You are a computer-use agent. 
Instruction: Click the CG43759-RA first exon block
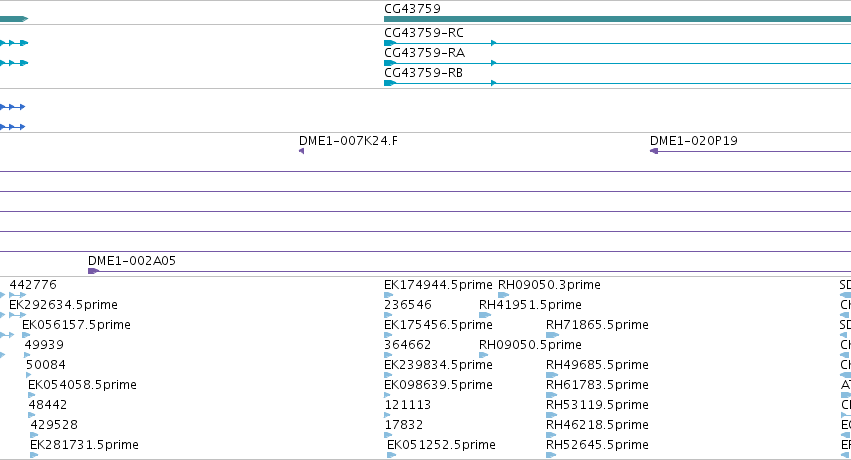coord(390,63)
